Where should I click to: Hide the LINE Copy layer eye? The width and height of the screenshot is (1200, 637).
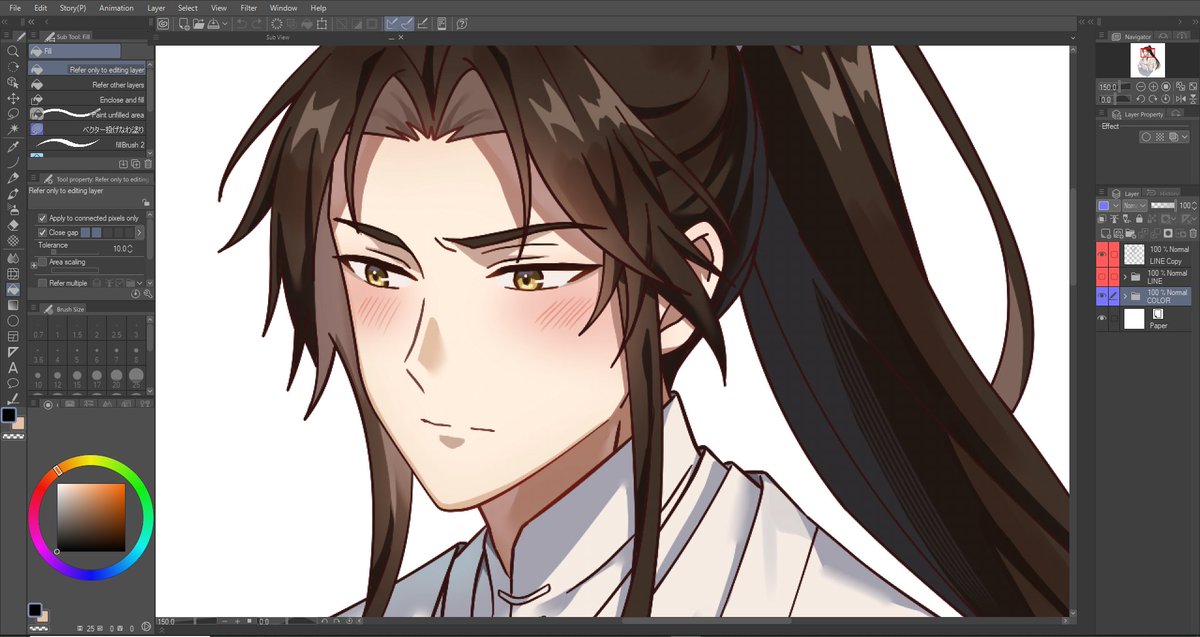(1102, 254)
